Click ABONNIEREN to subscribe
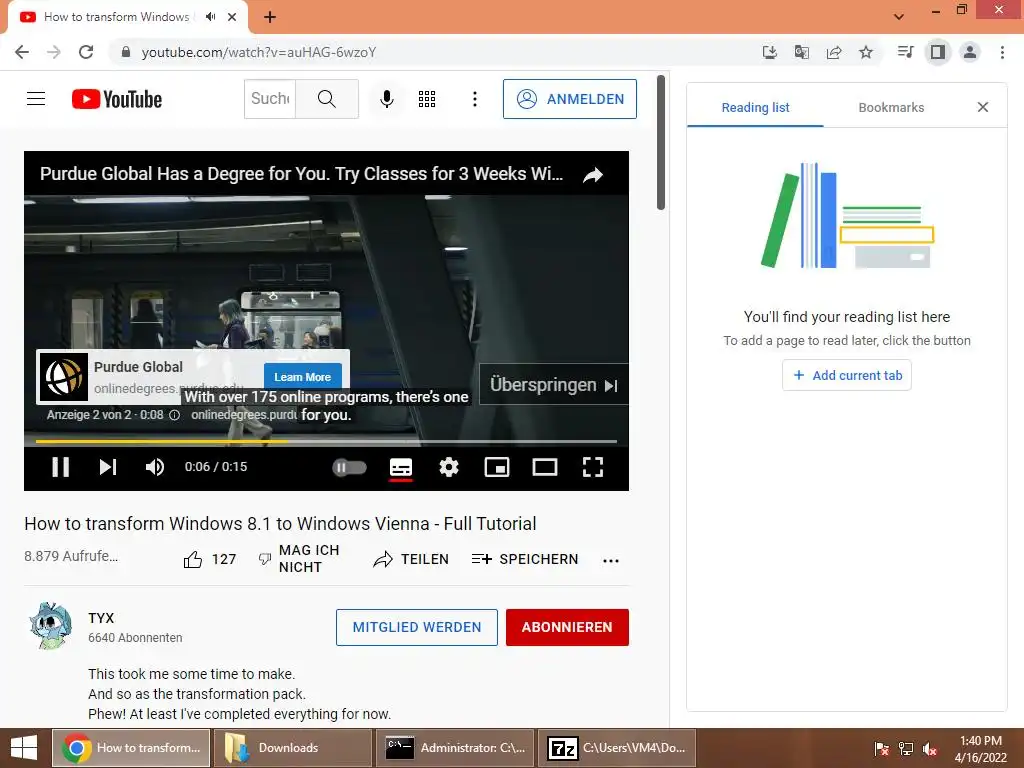 coord(567,627)
